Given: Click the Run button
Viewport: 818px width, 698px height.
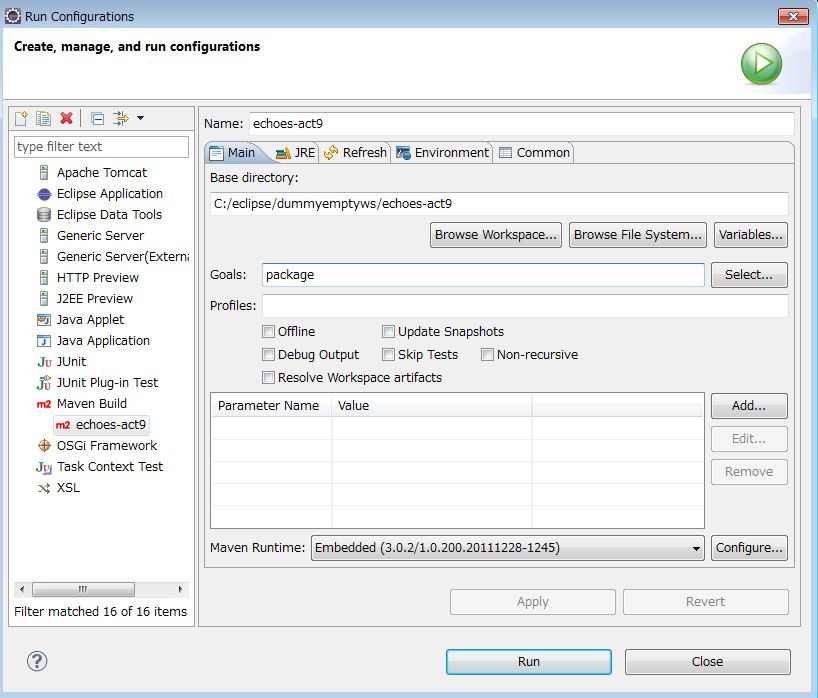Looking at the screenshot, I should [x=528, y=662].
